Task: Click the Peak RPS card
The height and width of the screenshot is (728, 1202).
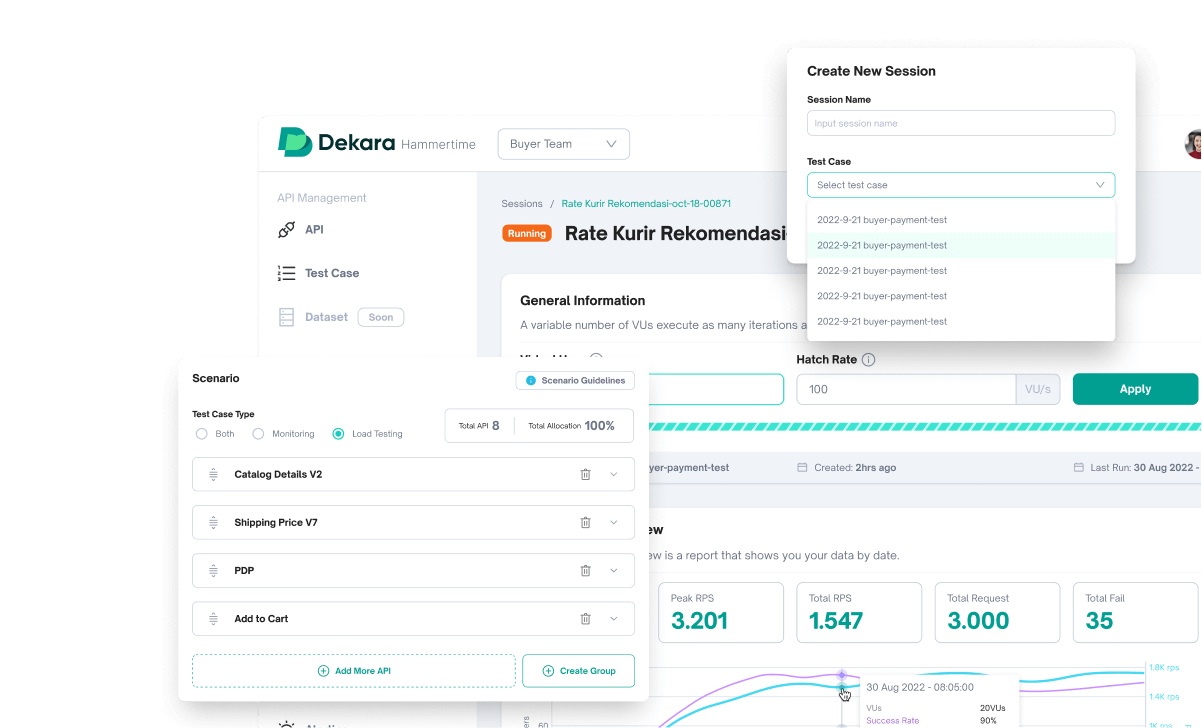Action: [x=723, y=612]
